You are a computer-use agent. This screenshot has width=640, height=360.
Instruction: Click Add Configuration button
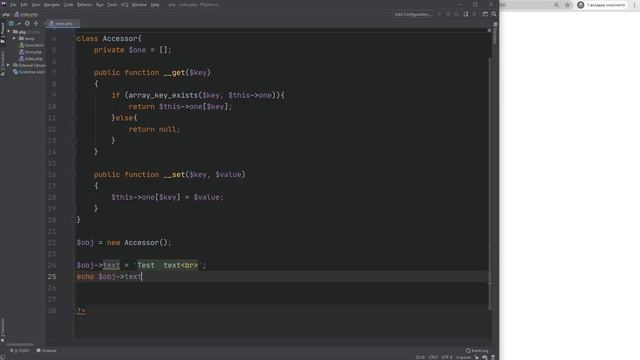pyautogui.click(x=412, y=14)
